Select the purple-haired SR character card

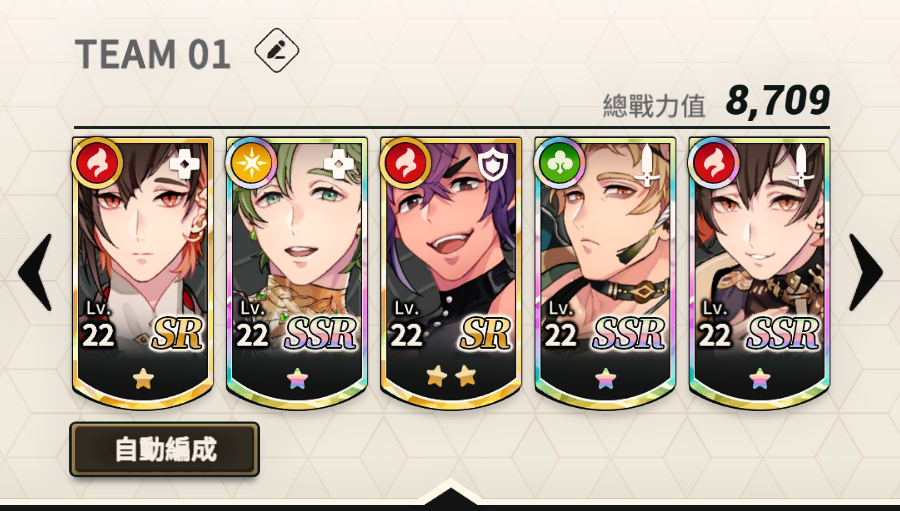pos(451,273)
